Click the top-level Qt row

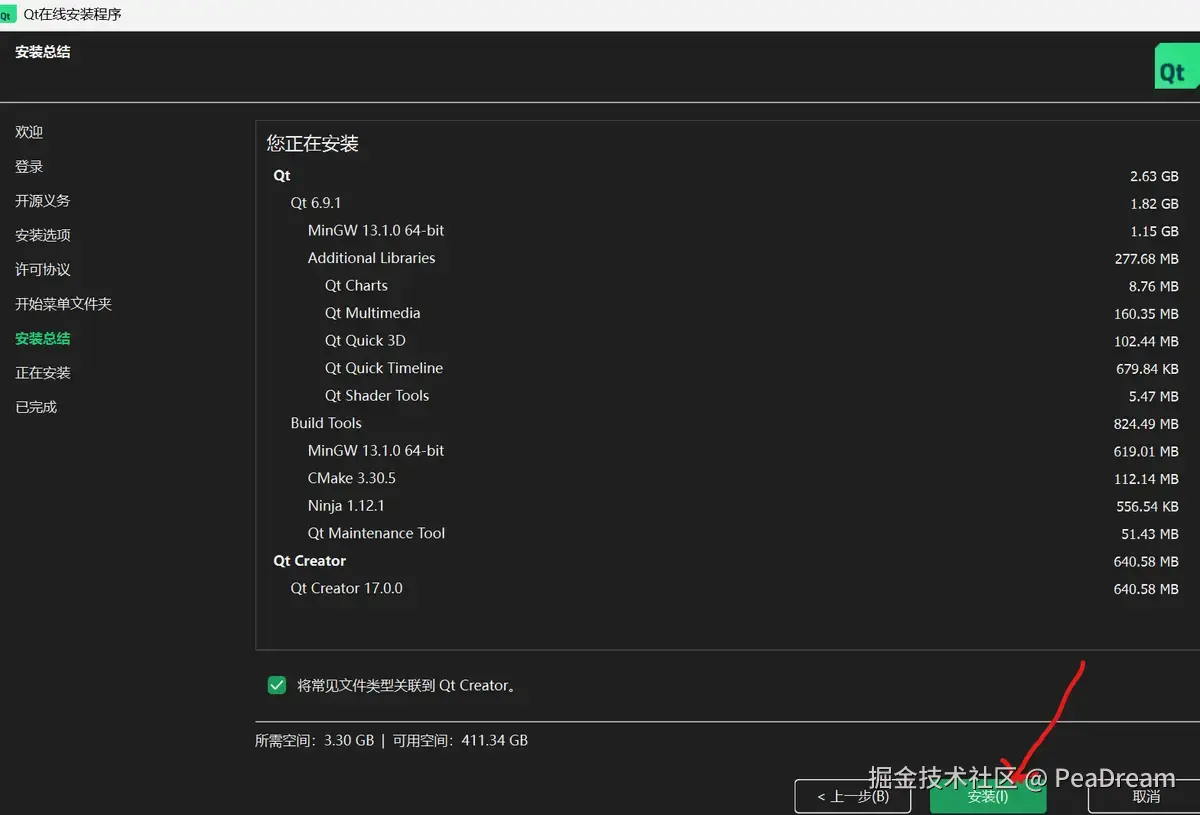click(x=726, y=175)
